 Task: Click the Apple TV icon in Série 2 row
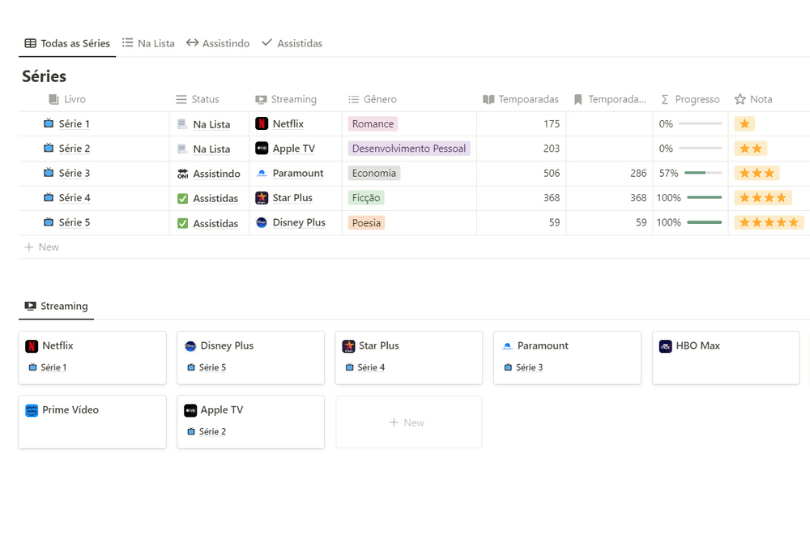point(262,149)
